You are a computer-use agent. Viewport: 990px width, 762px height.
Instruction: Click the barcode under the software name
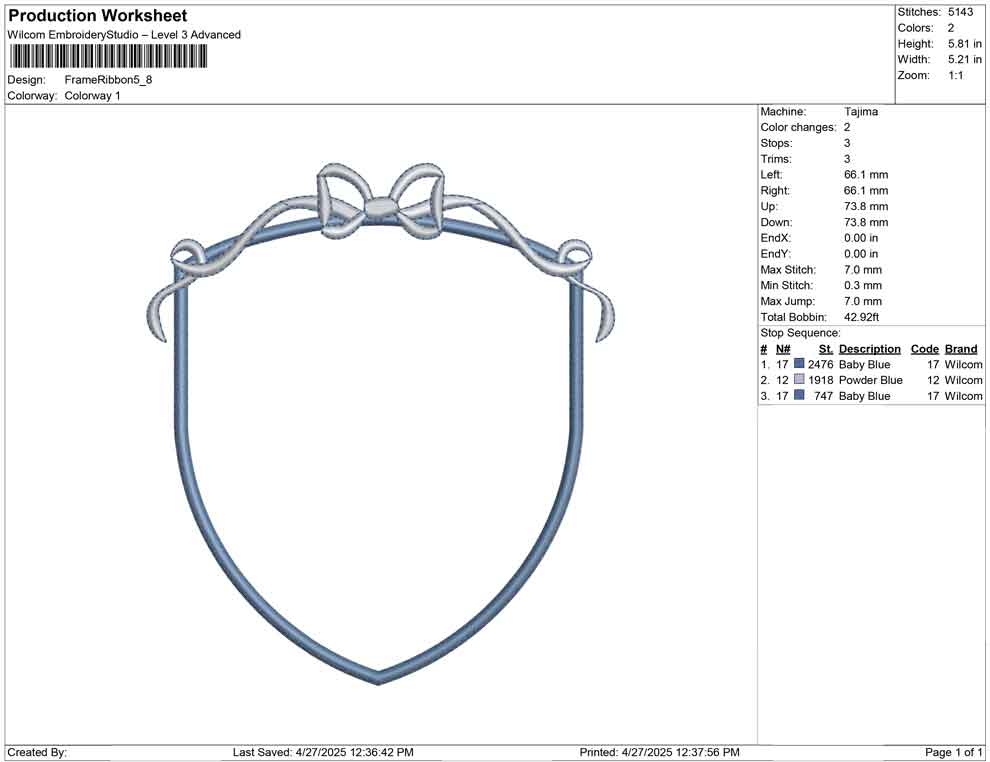point(107,57)
